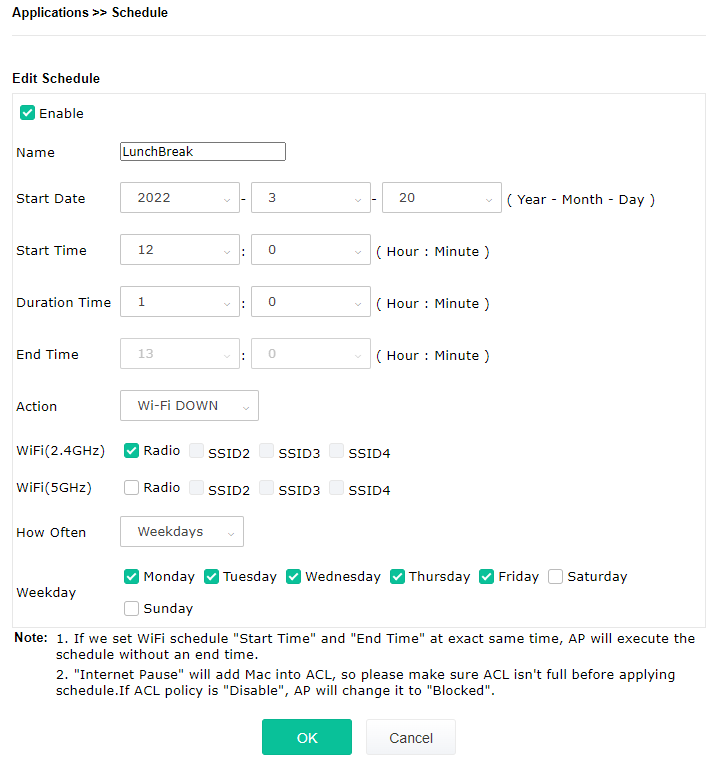This screenshot has height=762, width=719.
Task: Check the Sunday checkbox
Action: click(131, 608)
